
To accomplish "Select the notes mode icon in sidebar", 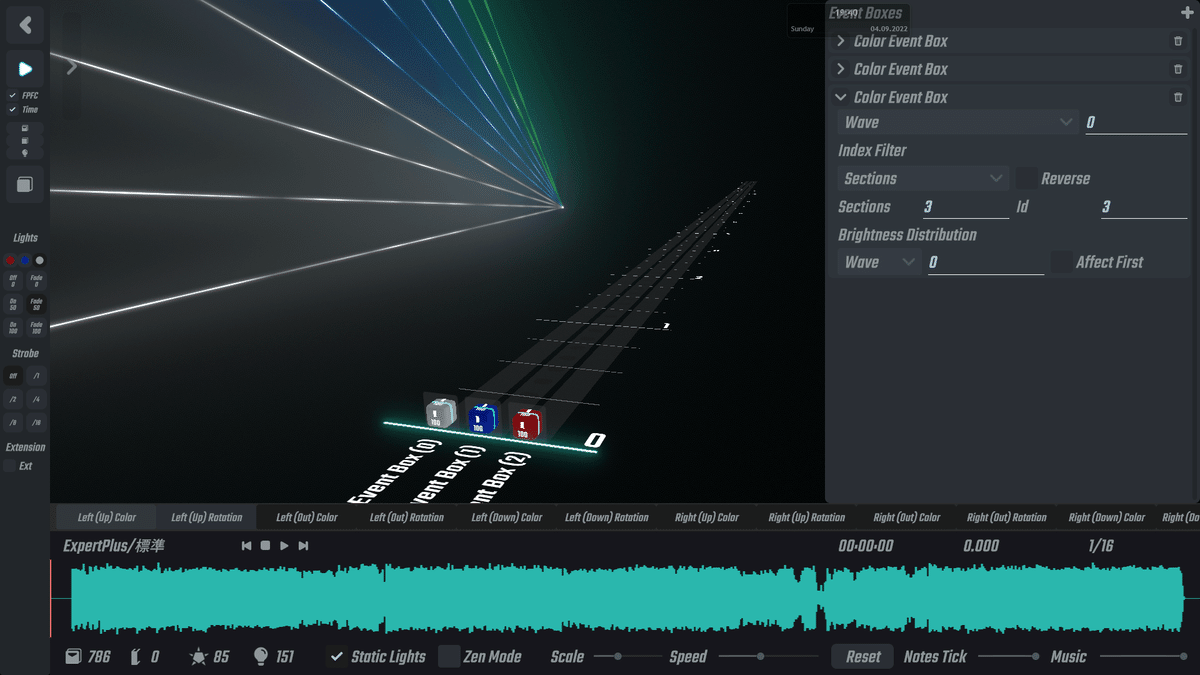I will click(25, 128).
